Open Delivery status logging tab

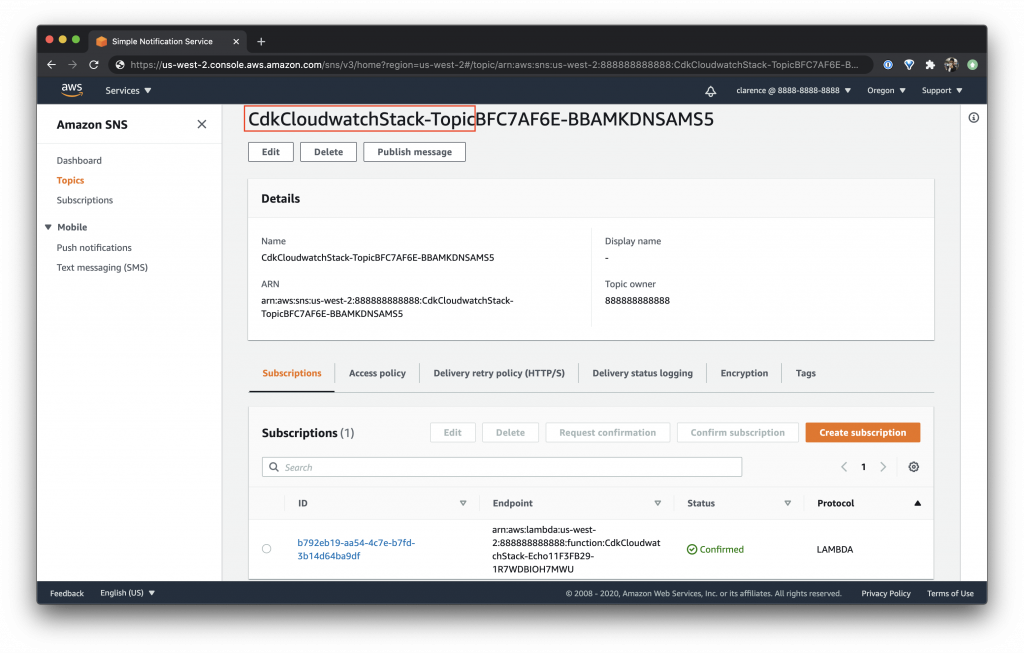643,374
